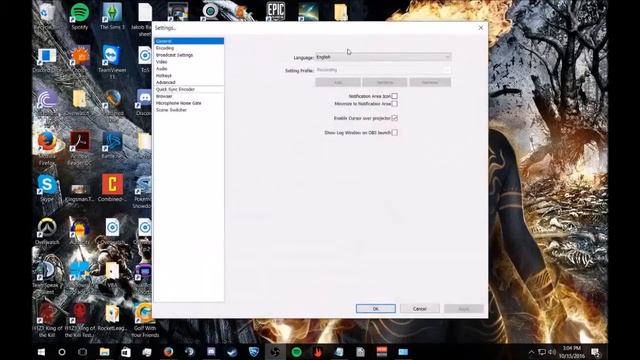Open the RocketLeague desktop folder

(112, 318)
